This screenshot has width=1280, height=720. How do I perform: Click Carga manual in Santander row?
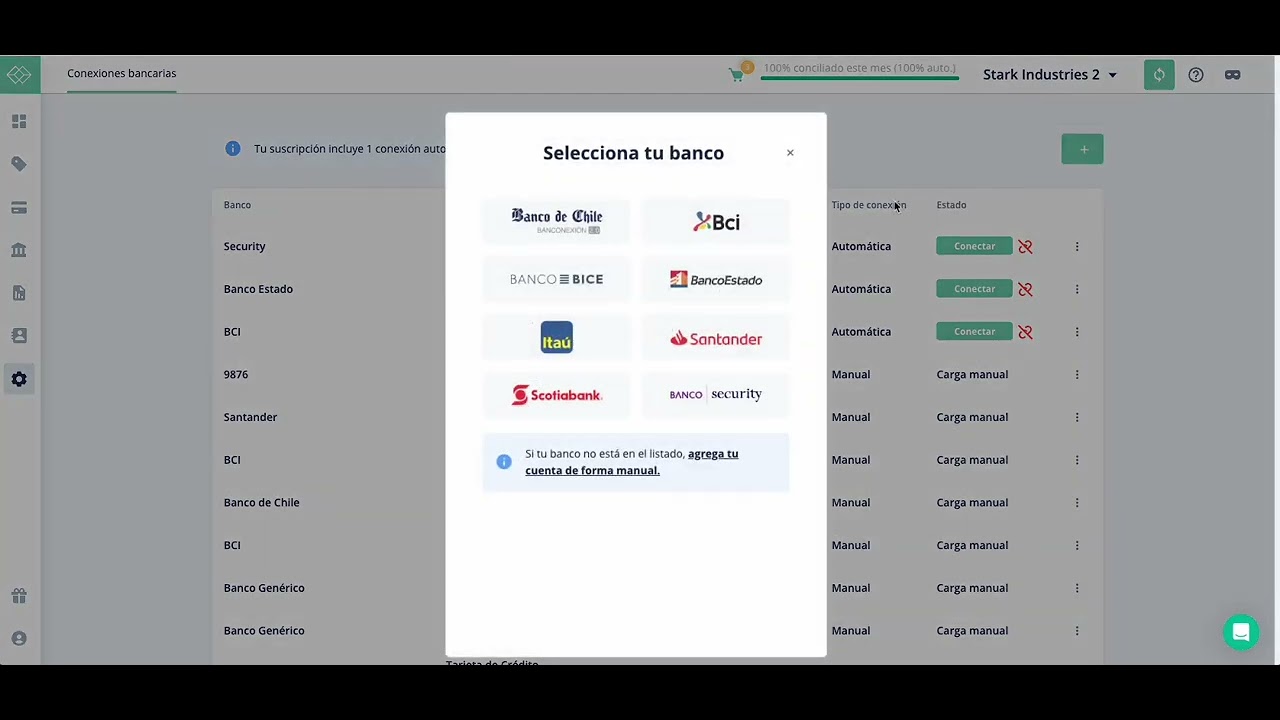pos(972,417)
